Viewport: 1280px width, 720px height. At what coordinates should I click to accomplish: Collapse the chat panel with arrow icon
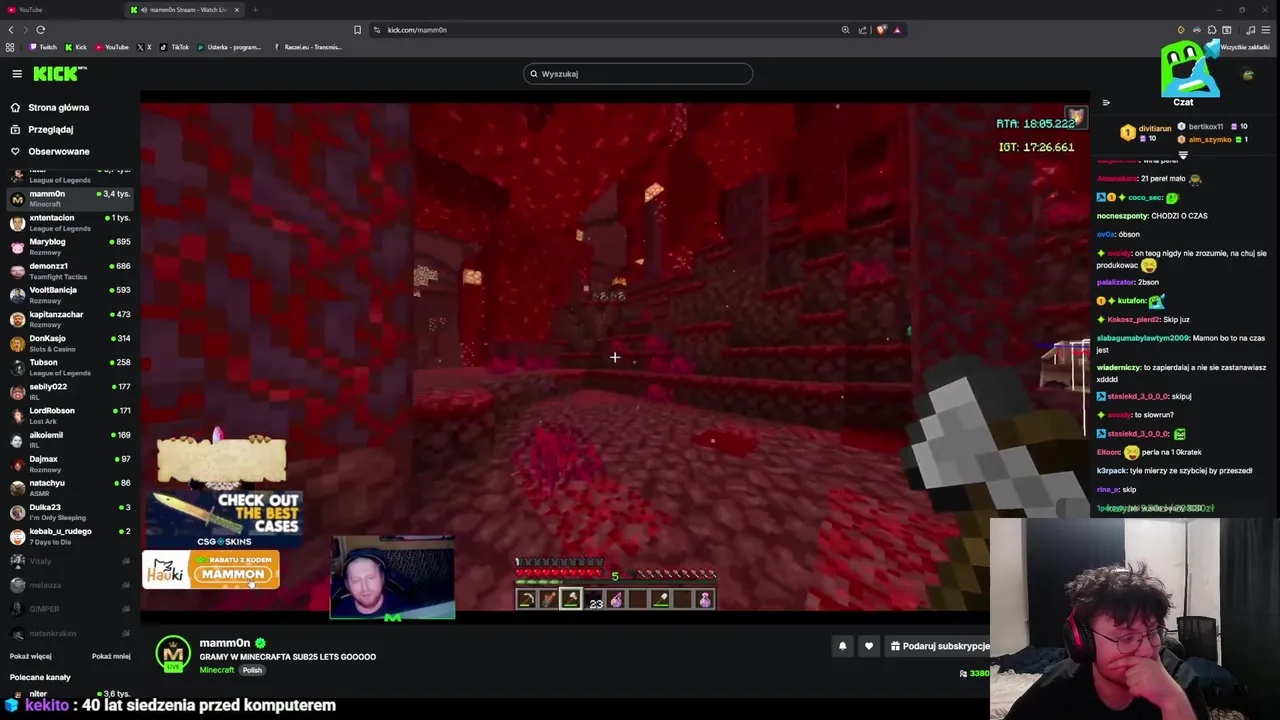(1106, 102)
